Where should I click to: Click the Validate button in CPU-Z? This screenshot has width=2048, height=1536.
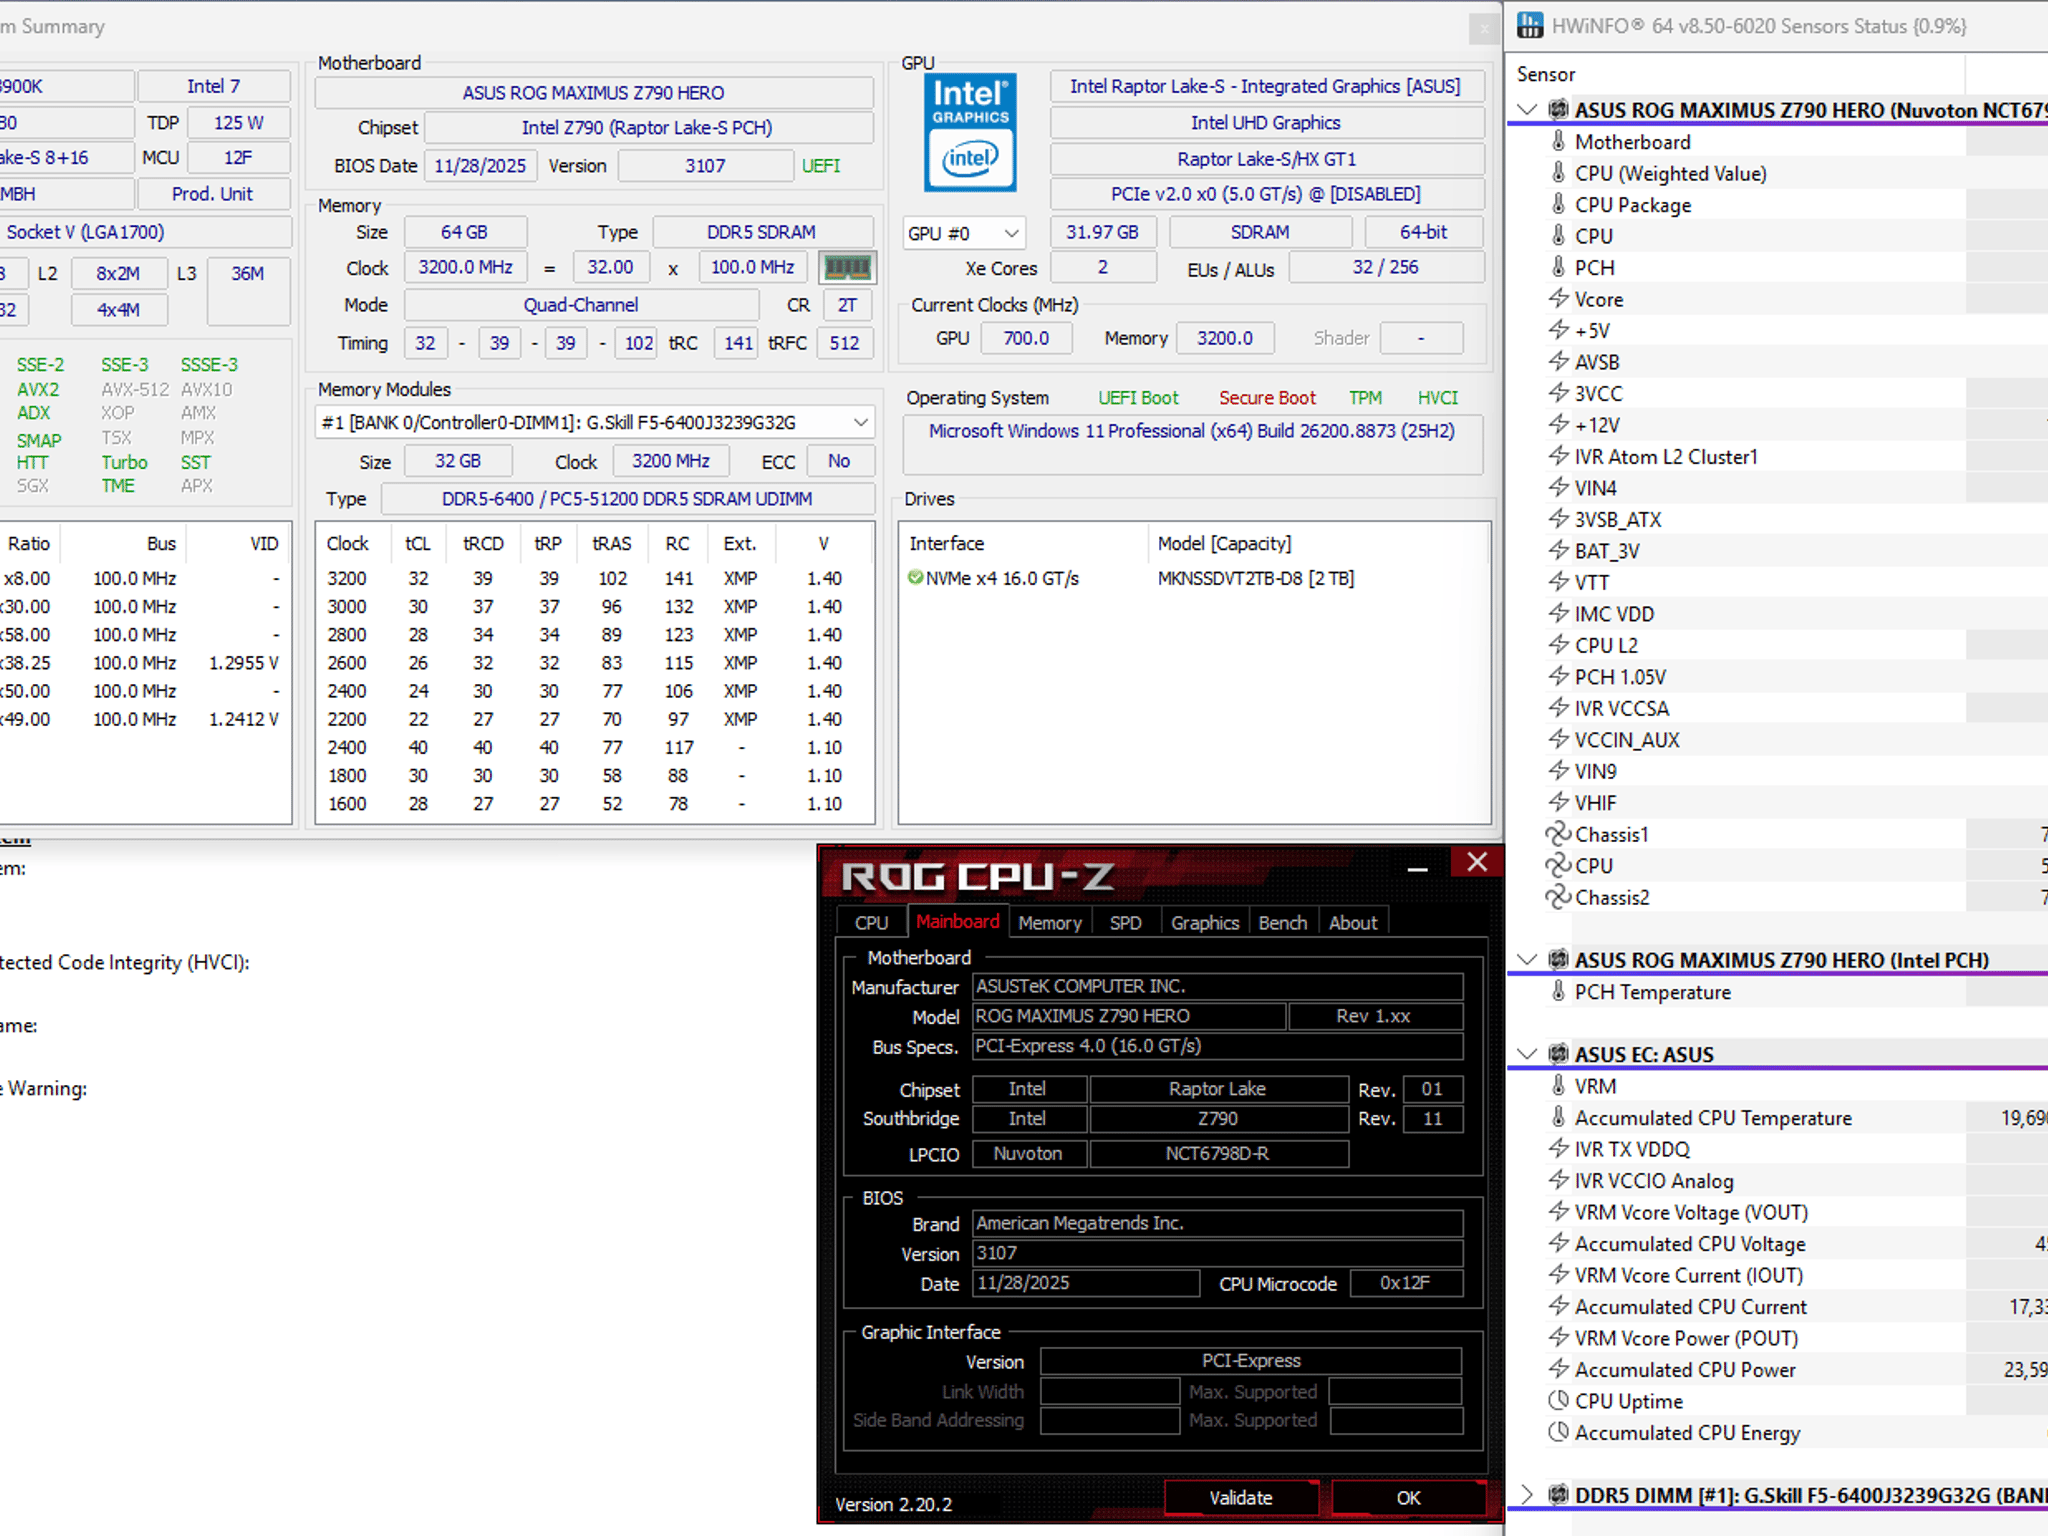tap(1241, 1497)
